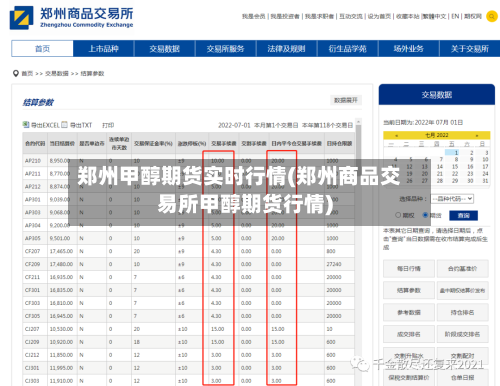The image size is (500, 386).
Task: Click the 涨跌停板(%) column header
Action: (x=192, y=144)
